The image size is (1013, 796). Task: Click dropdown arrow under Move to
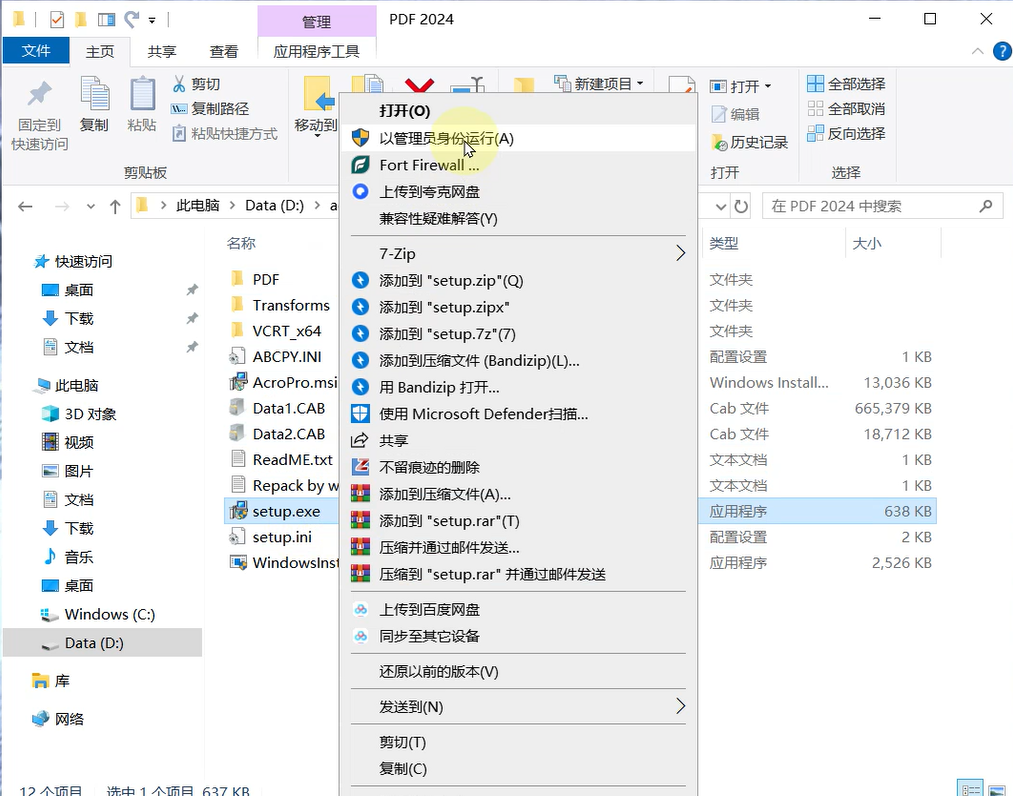click(317, 136)
